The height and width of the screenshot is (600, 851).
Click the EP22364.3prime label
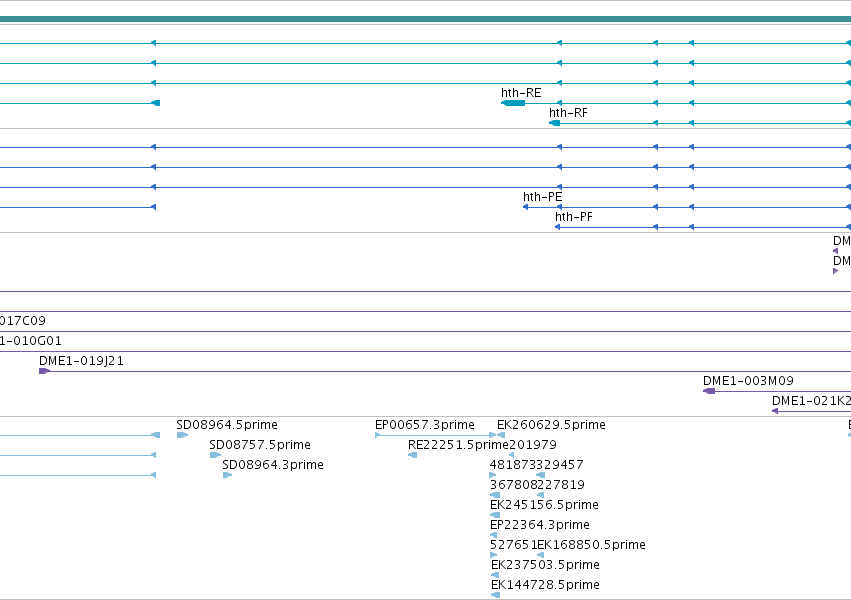tap(539, 525)
